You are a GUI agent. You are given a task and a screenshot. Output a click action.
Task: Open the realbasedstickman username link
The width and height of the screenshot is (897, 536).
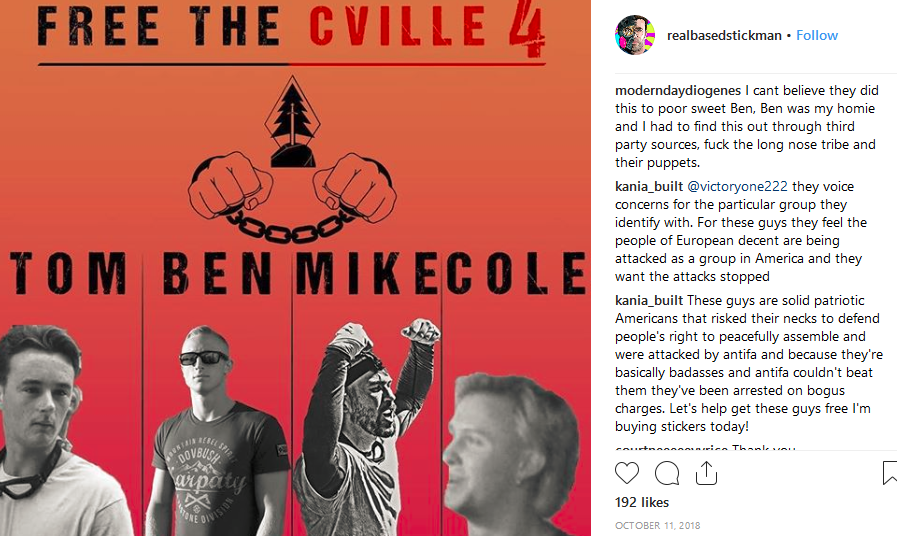coord(724,35)
